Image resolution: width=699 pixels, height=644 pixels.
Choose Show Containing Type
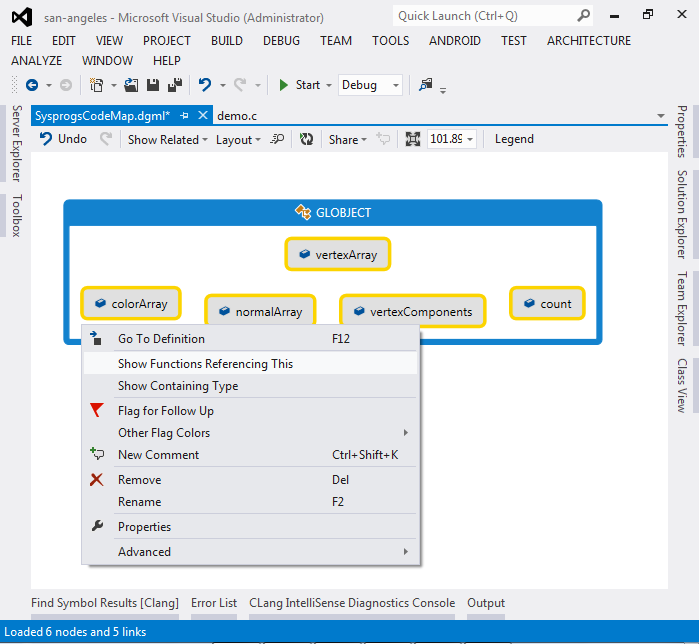251,386
